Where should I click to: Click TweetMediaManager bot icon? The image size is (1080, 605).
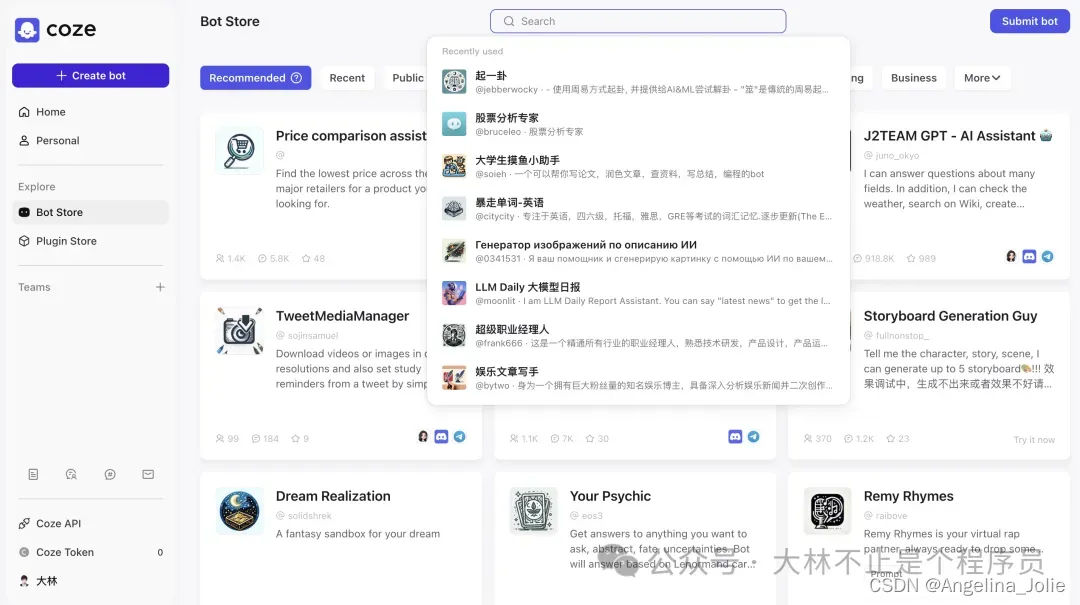[240, 331]
